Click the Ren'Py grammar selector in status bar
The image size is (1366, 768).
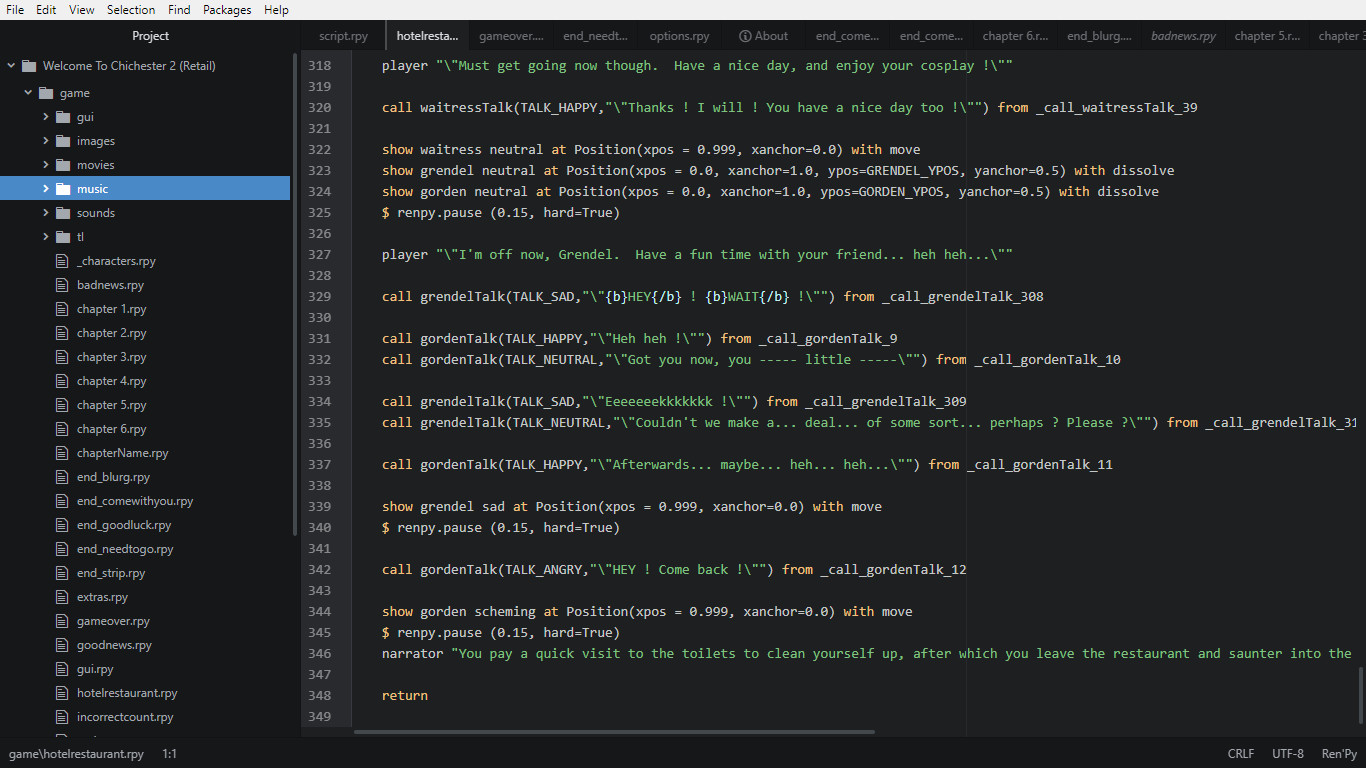tap(1338, 753)
